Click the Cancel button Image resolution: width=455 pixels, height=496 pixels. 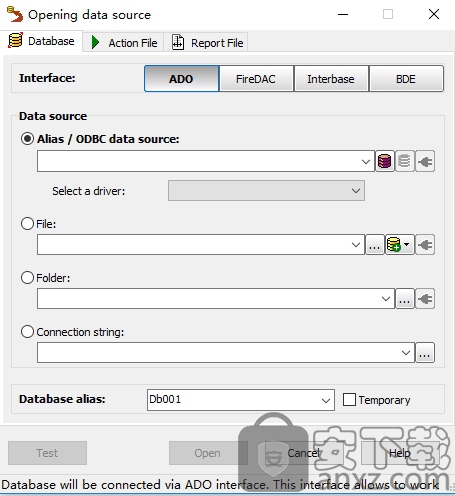click(x=303, y=453)
